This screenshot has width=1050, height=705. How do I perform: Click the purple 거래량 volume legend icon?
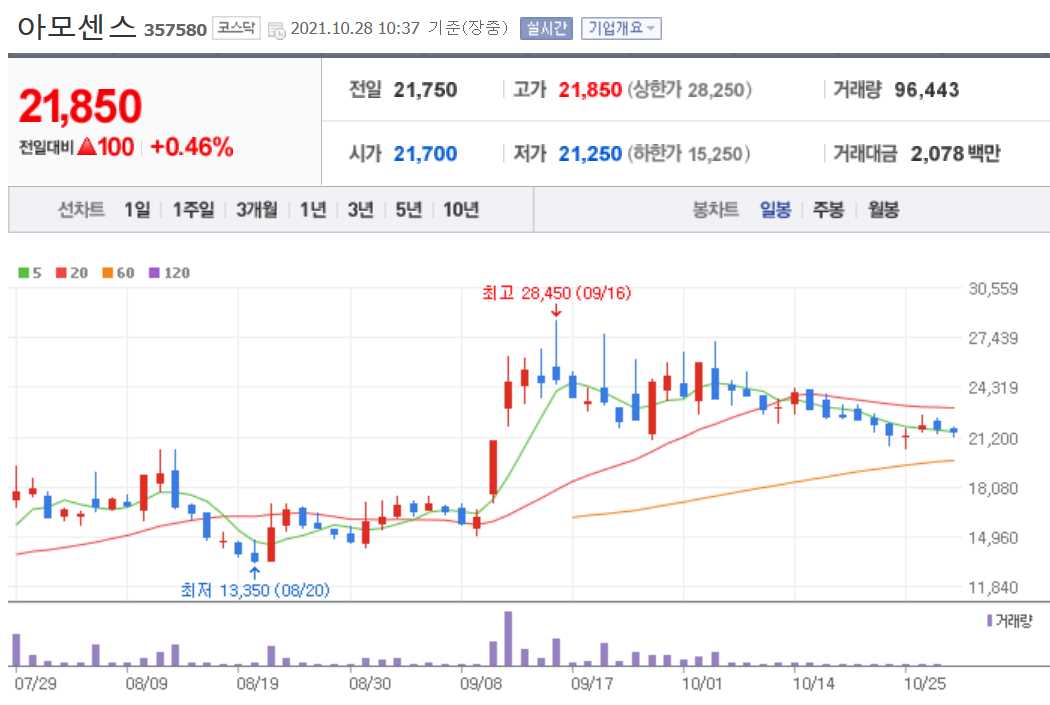click(x=988, y=622)
